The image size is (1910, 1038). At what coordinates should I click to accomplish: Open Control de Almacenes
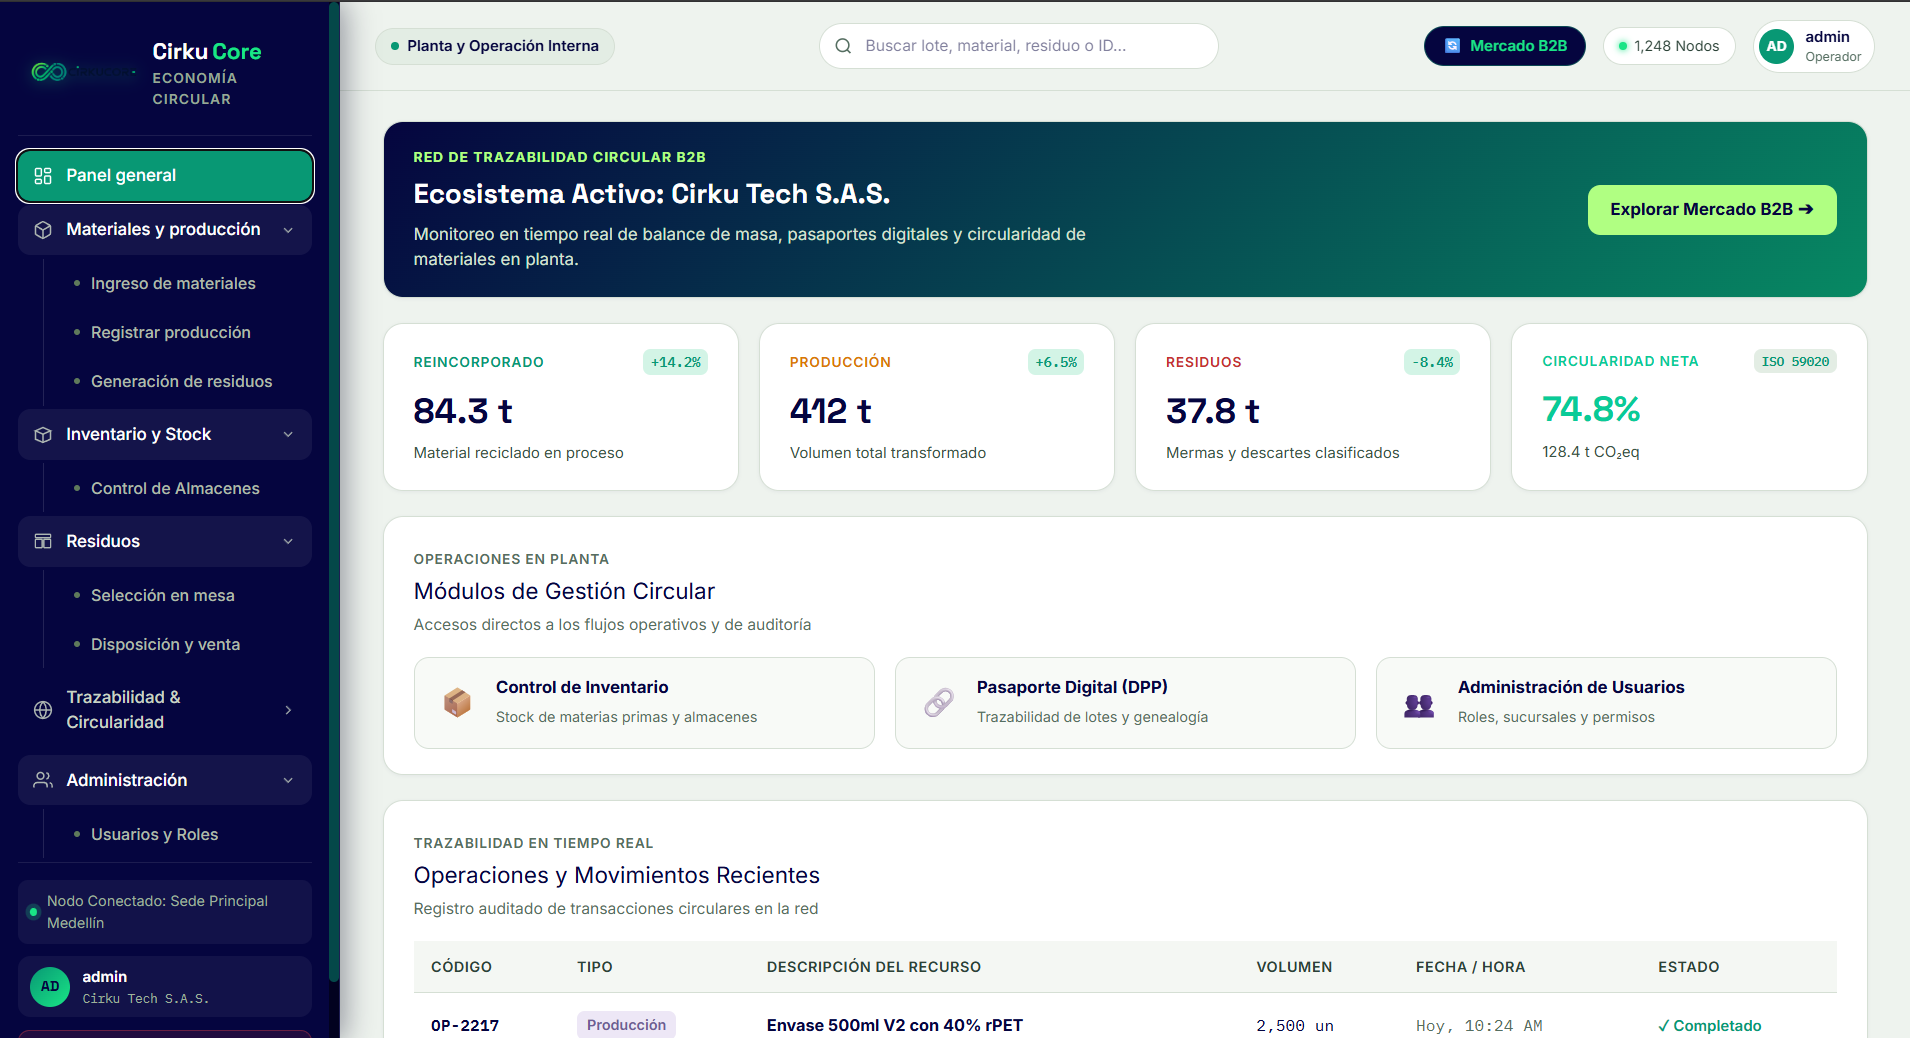(175, 489)
